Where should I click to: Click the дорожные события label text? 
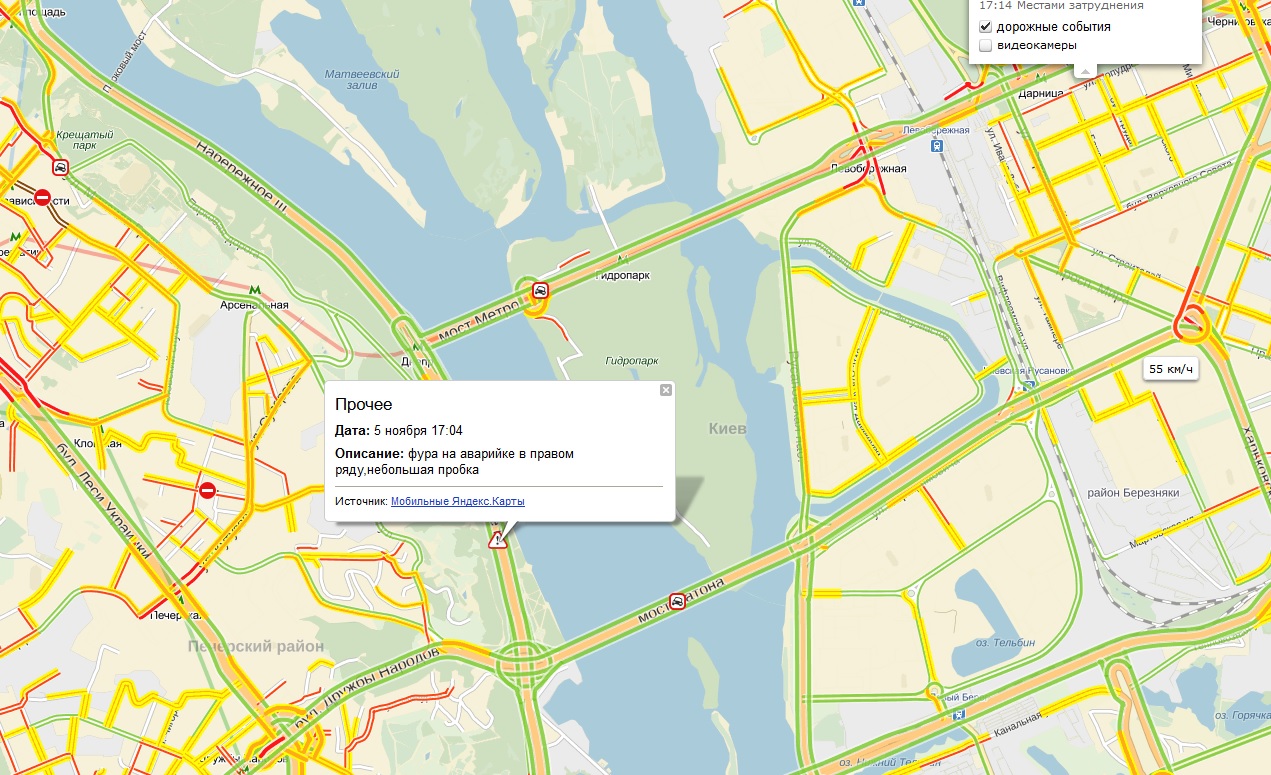1053,27
